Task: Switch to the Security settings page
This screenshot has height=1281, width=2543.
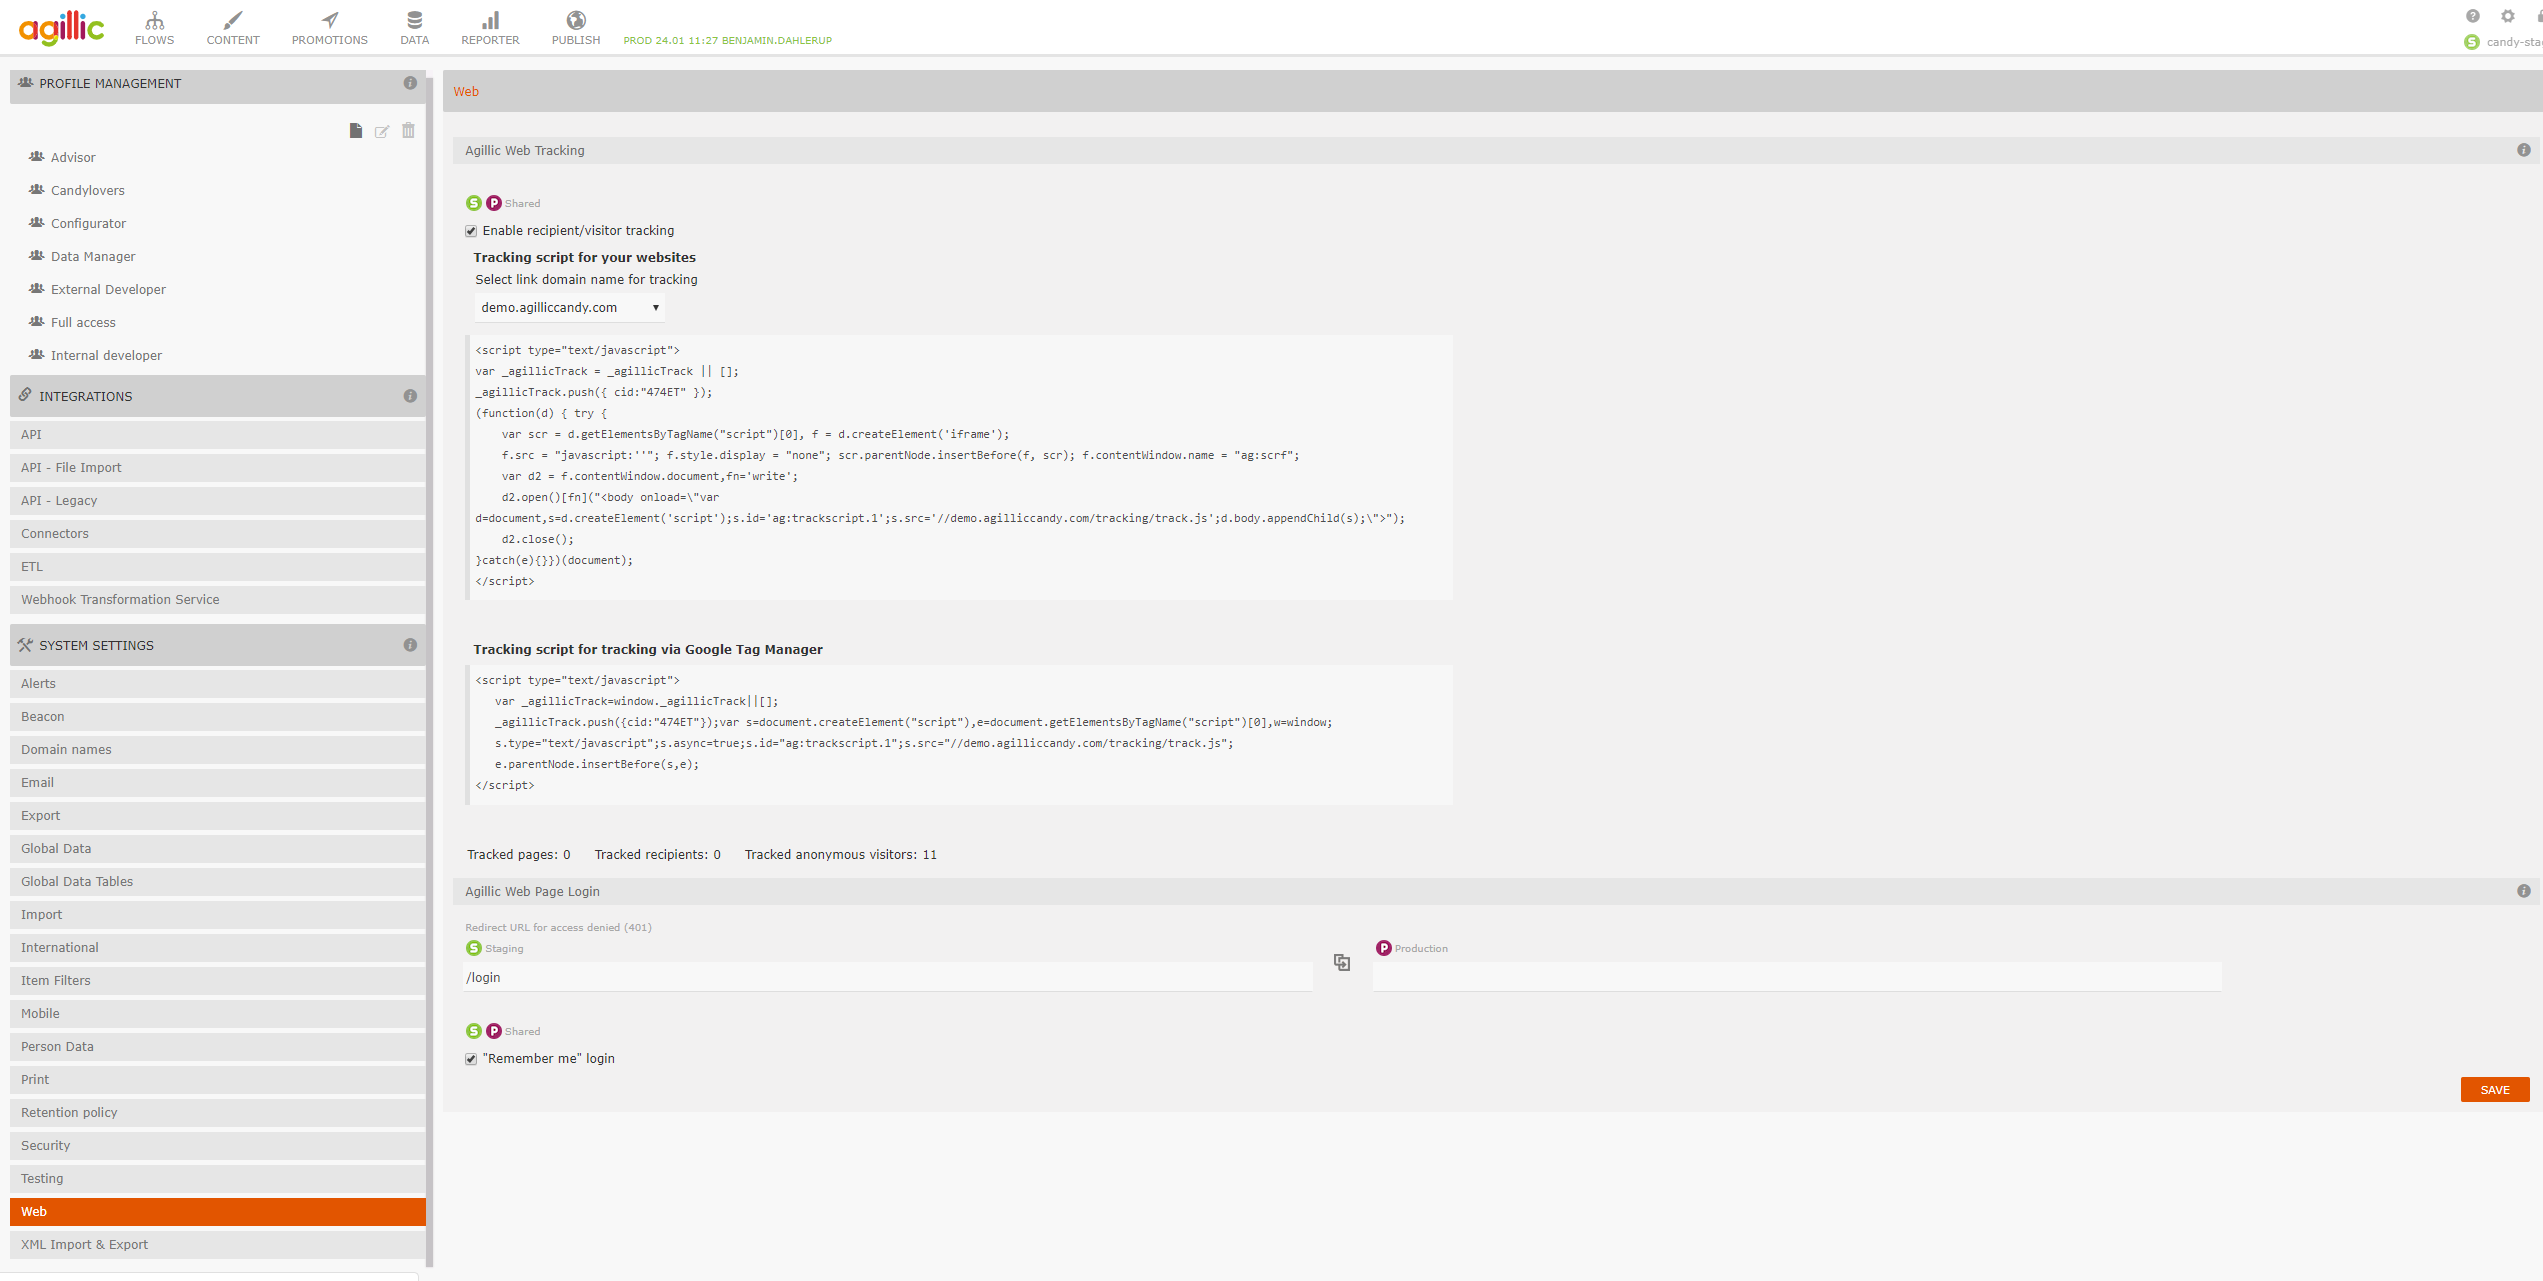Action: [x=45, y=1145]
